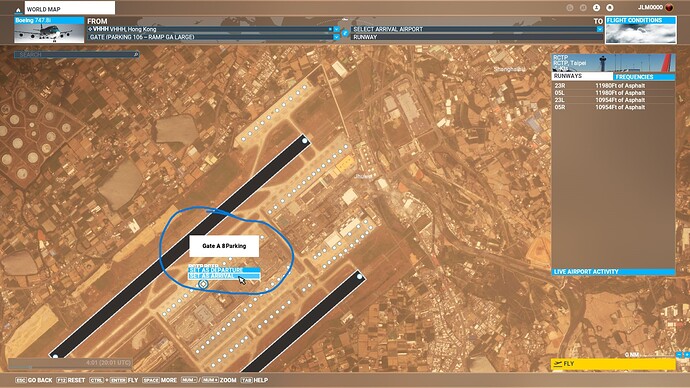This screenshot has width=690, height=388.
Task: Click the JLM0000 player avatar
Action: [x=669, y=7]
